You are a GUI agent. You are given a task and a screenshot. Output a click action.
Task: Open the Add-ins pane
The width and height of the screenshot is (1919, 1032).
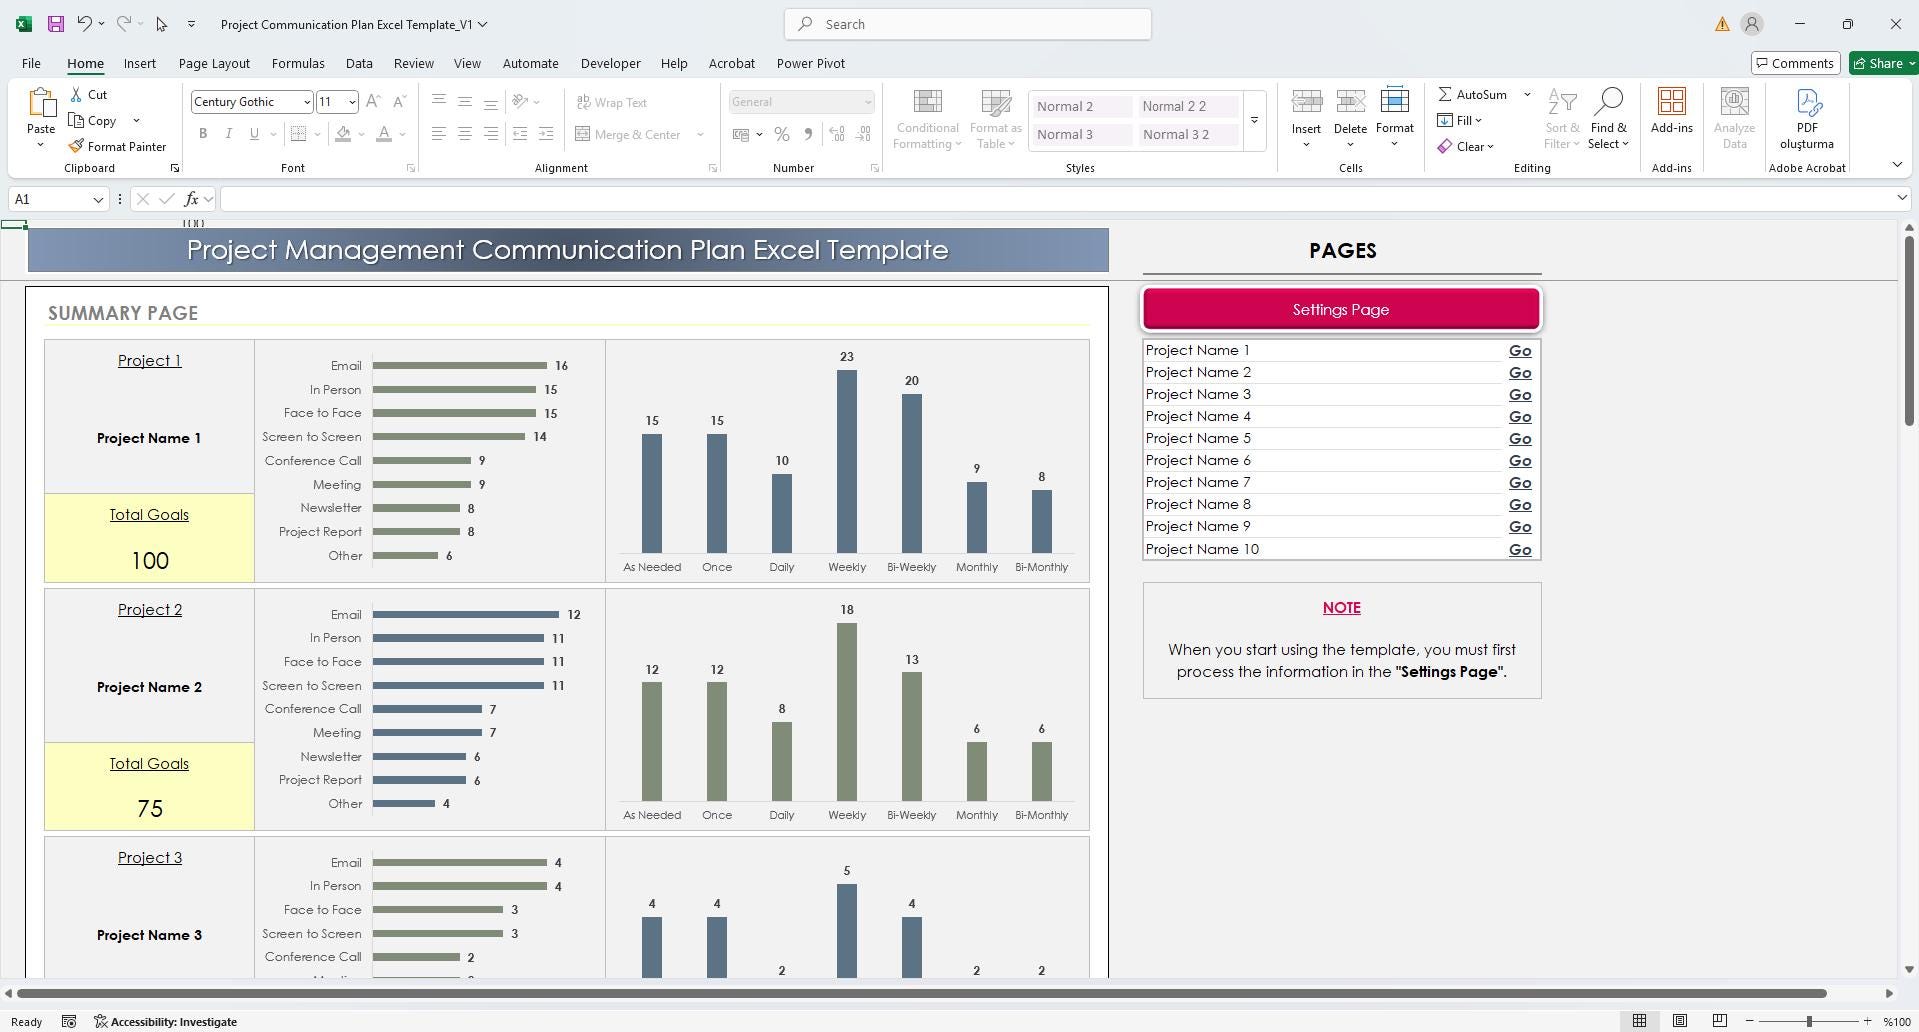click(1672, 111)
